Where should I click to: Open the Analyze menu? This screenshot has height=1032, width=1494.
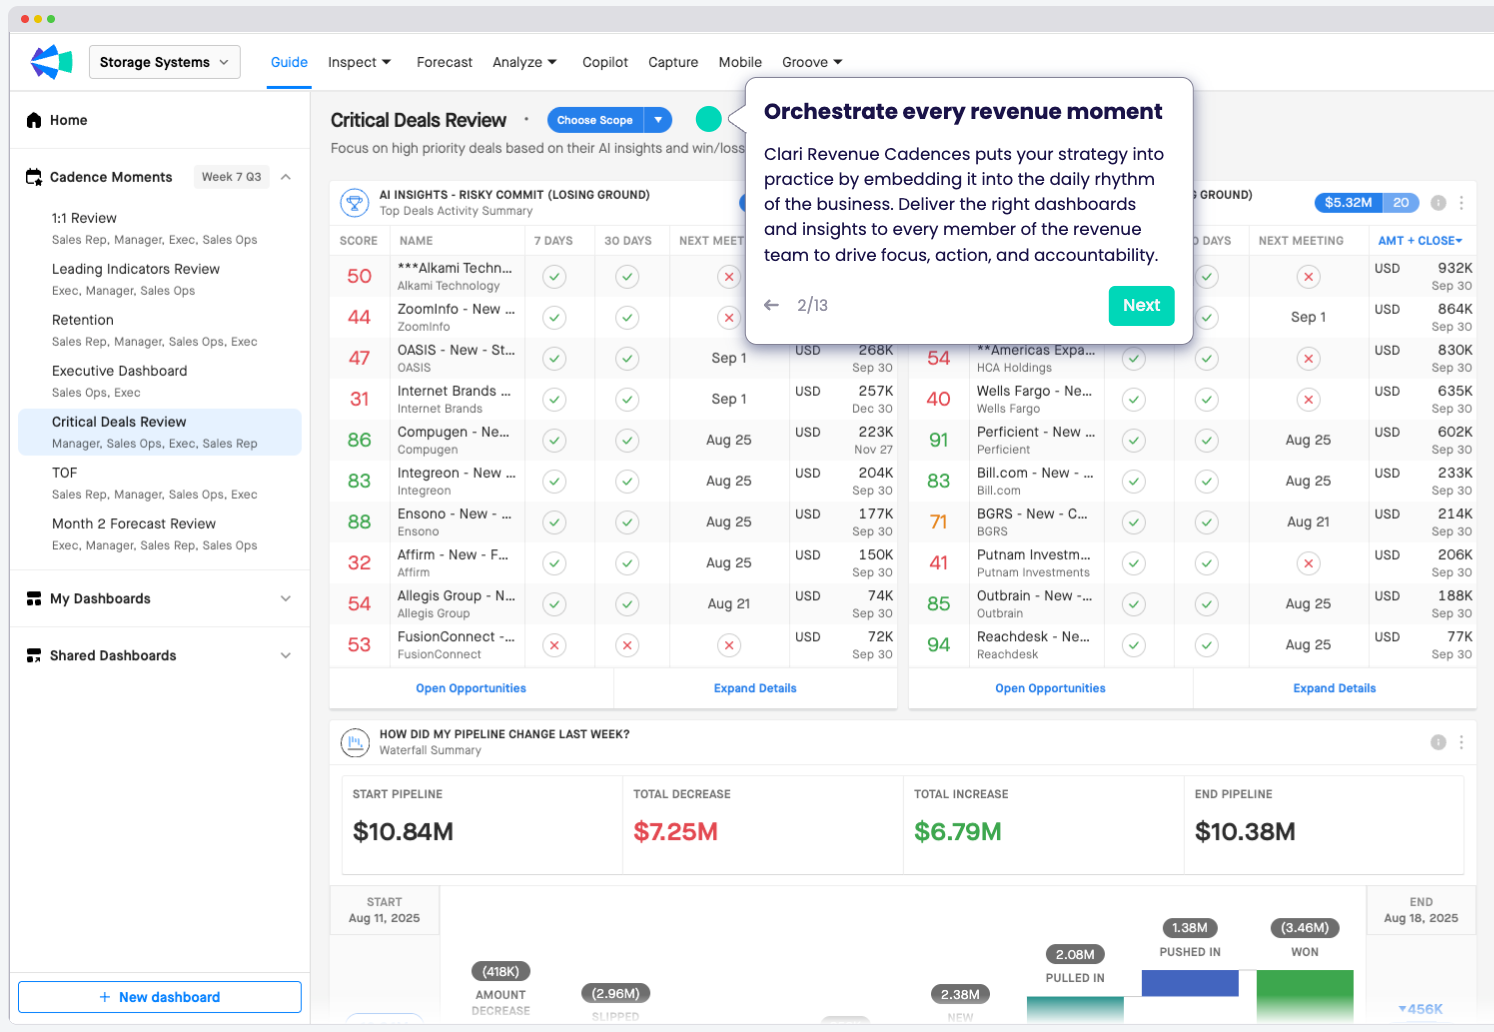(524, 62)
